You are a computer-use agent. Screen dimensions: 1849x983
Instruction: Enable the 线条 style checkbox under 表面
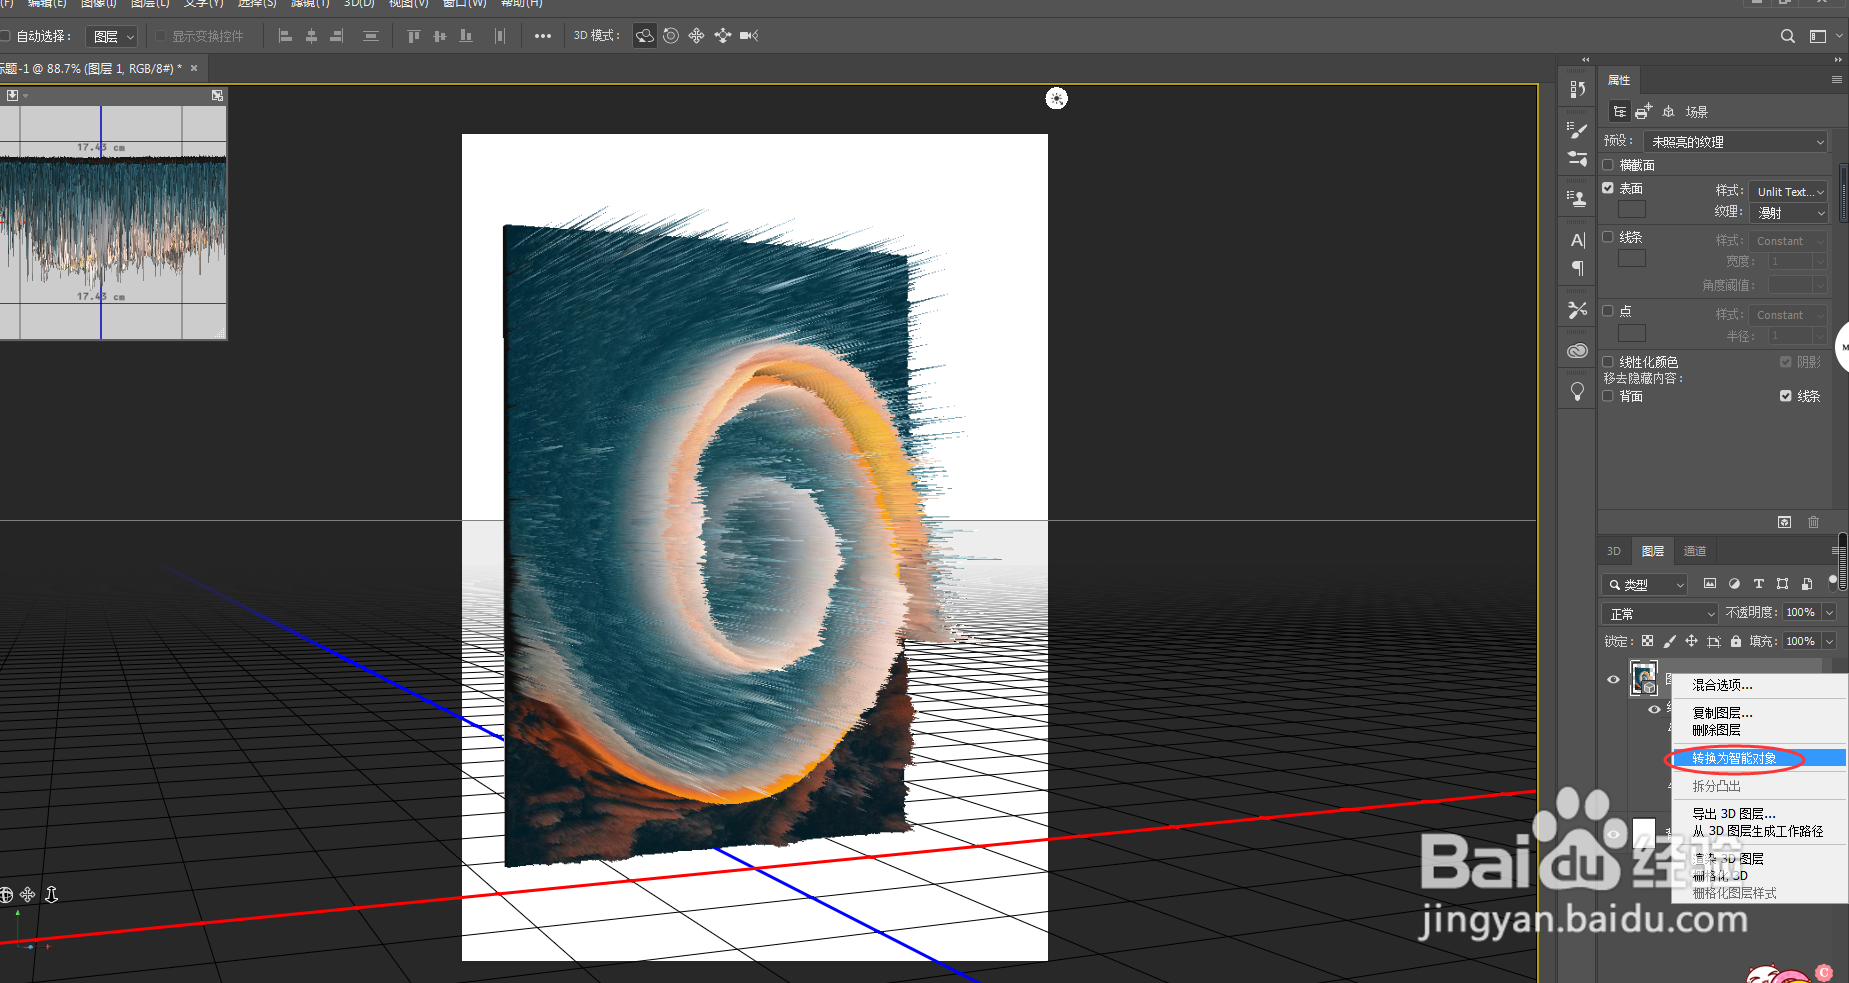[1608, 237]
